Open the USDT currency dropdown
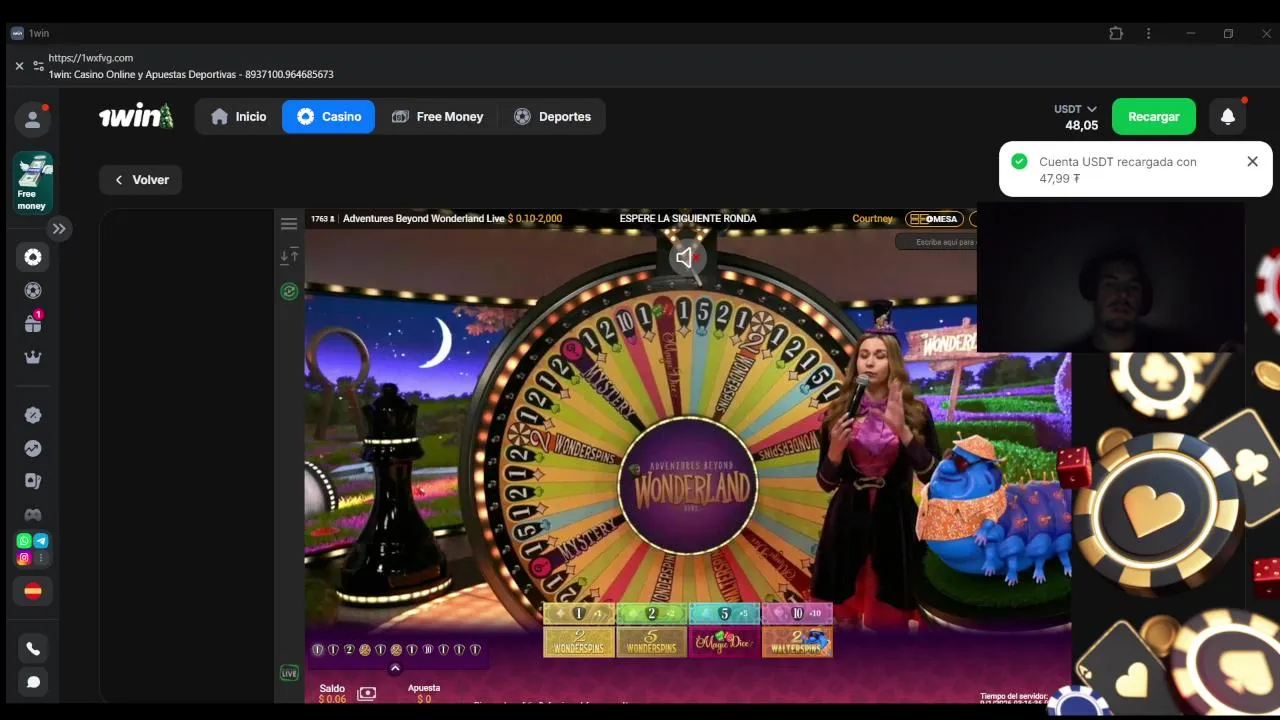Image resolution: width=1280 pixels, height=720 pixels. tap(1075, 109)
